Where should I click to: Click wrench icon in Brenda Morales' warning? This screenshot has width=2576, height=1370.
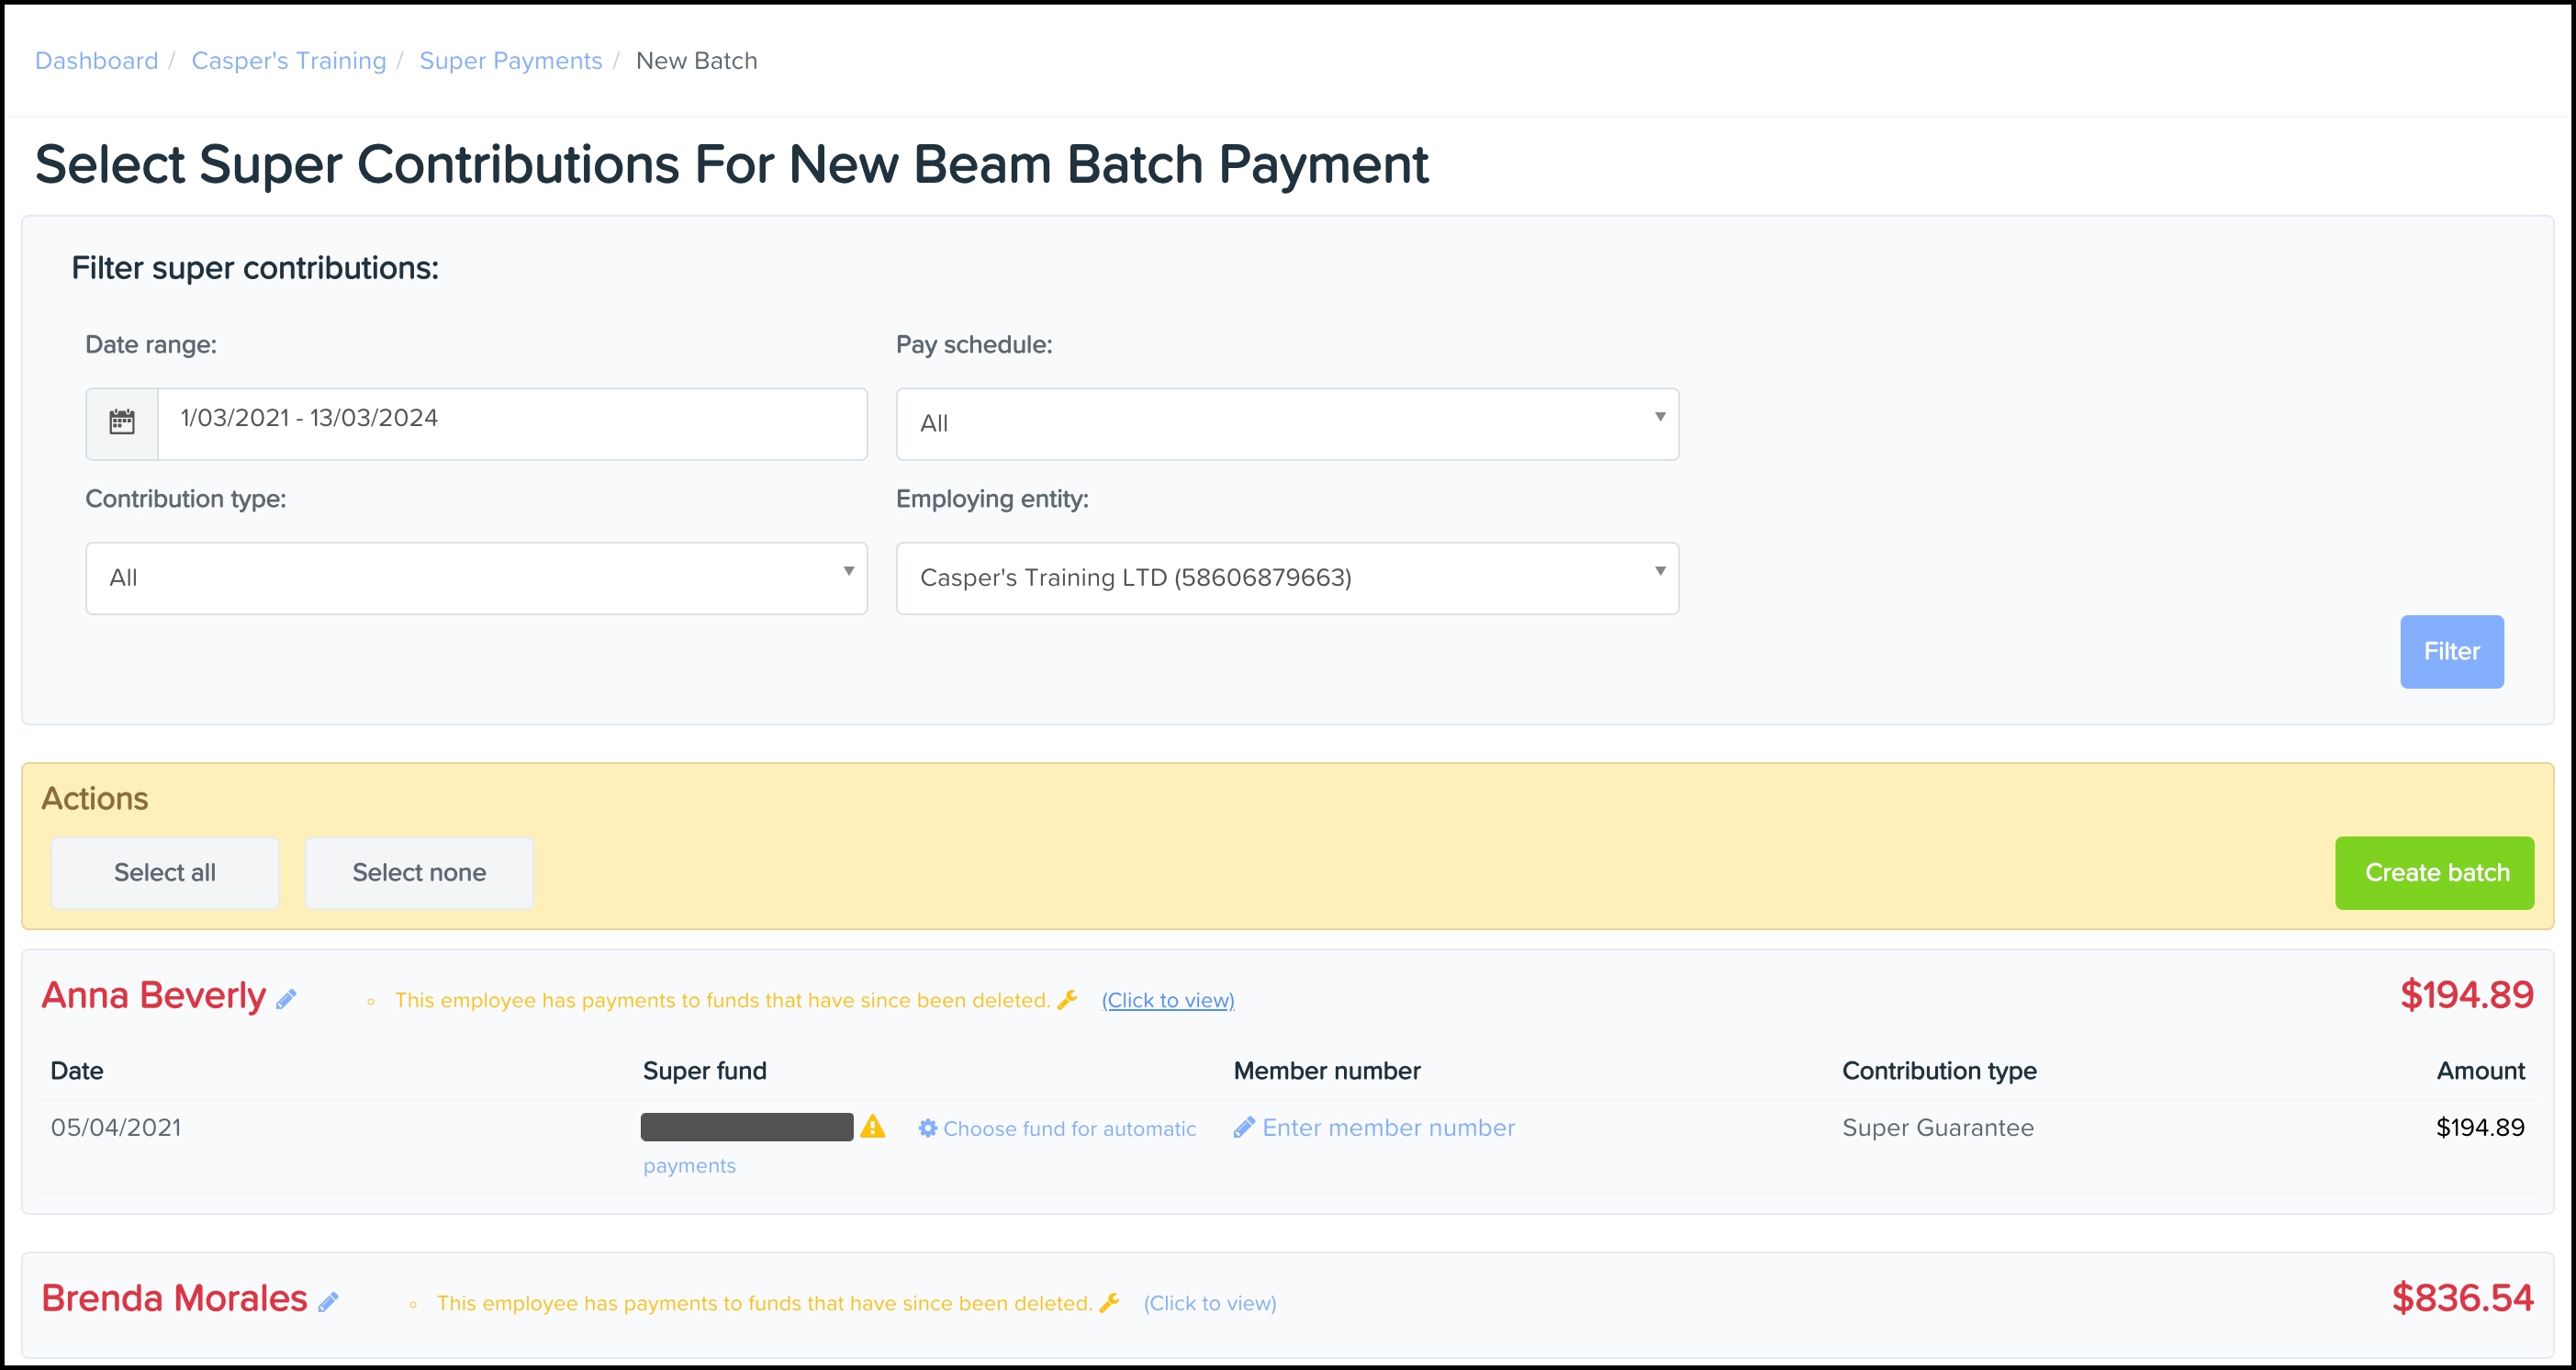click(x=1109, y=1302)
